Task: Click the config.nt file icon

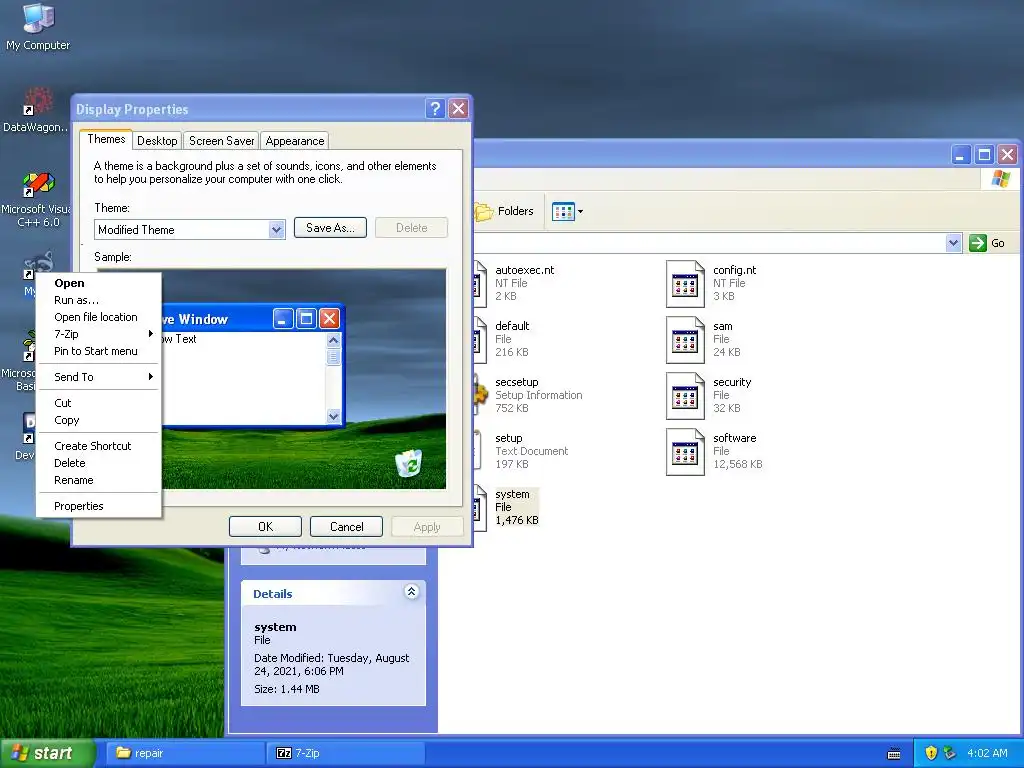Action: pos(685,284)
